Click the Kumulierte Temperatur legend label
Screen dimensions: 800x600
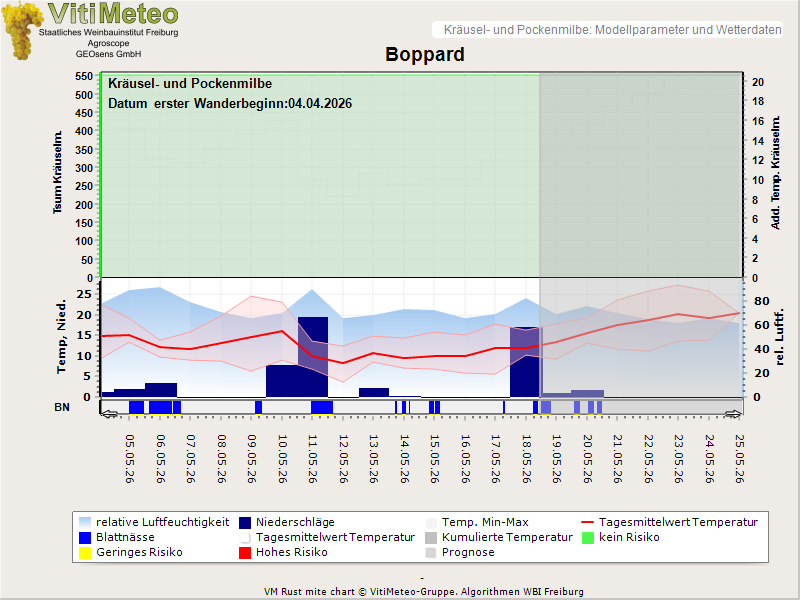(507, 537)
